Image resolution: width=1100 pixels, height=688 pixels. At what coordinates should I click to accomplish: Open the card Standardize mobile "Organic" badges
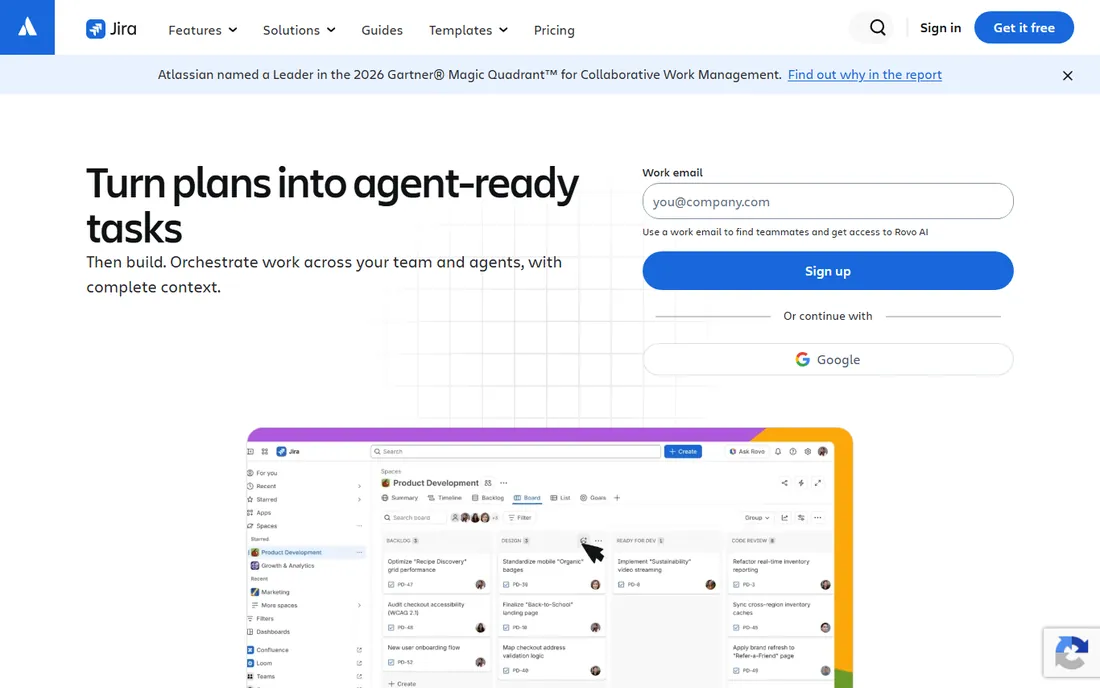coord(551,572)
